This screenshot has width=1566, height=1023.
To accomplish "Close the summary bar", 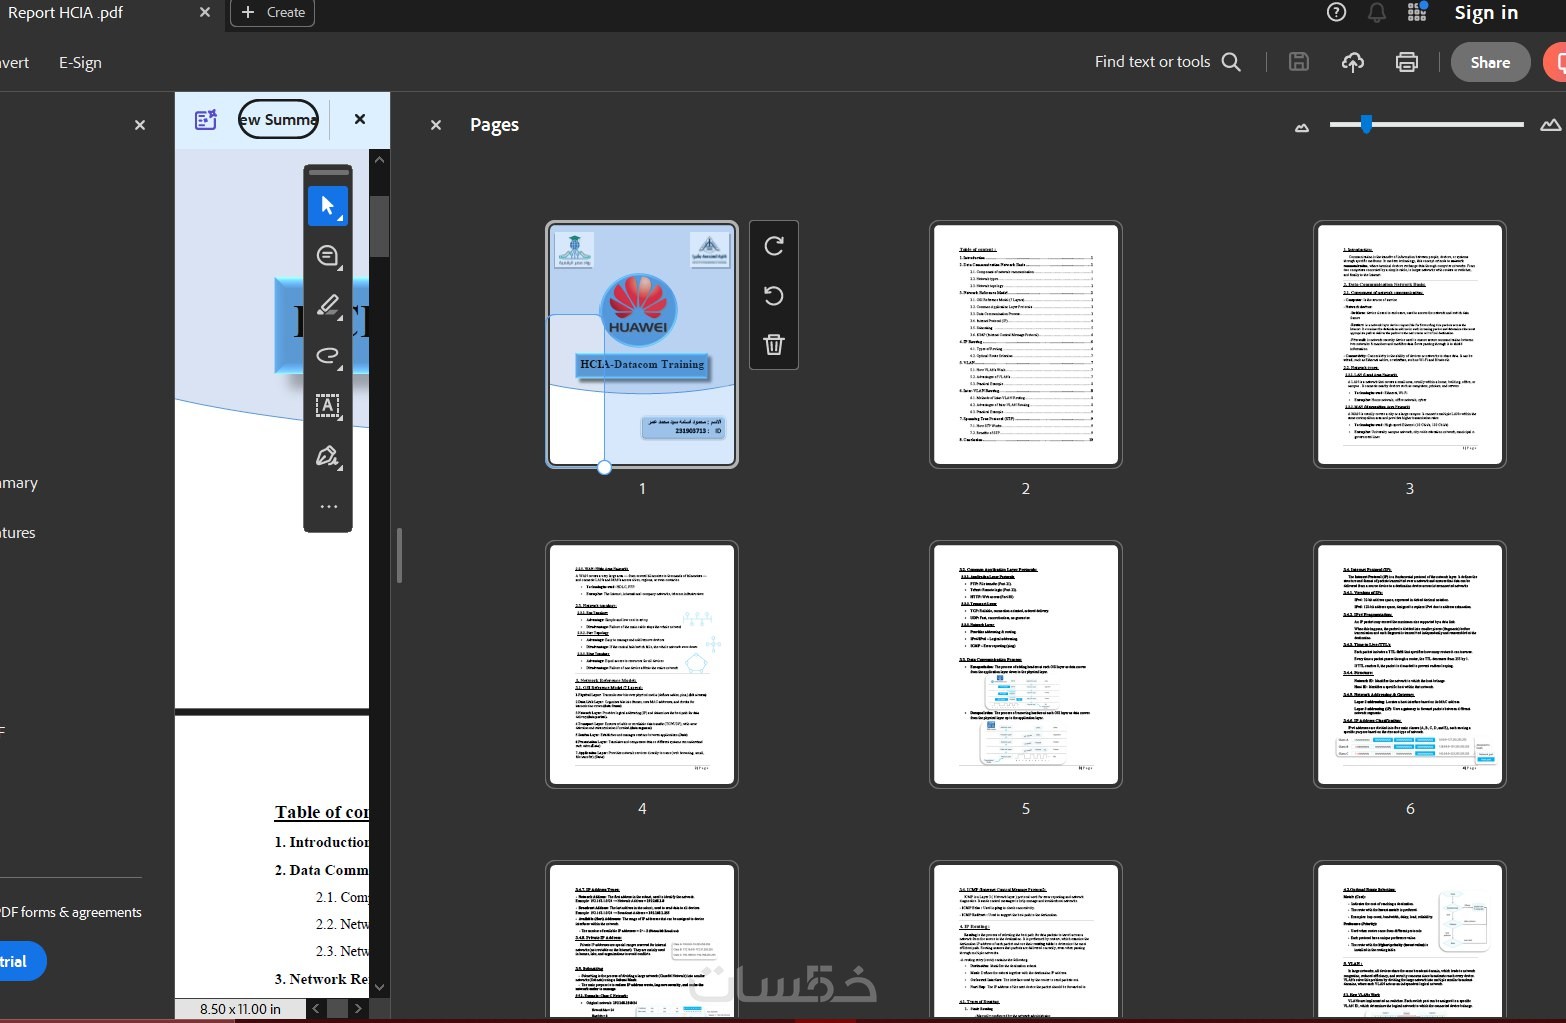I will pyautogui.click(x=360, y=119).
